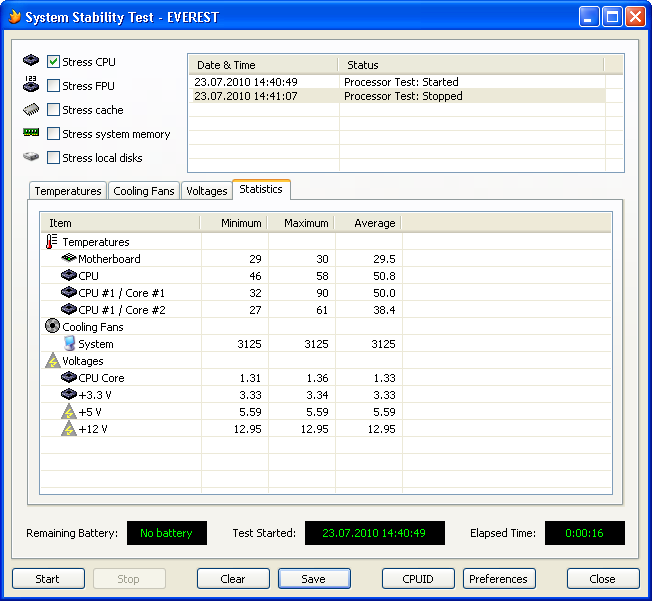The width and height of the screenshot is (652, 601).
Task: Click the System fan icon
Action: 69,344
